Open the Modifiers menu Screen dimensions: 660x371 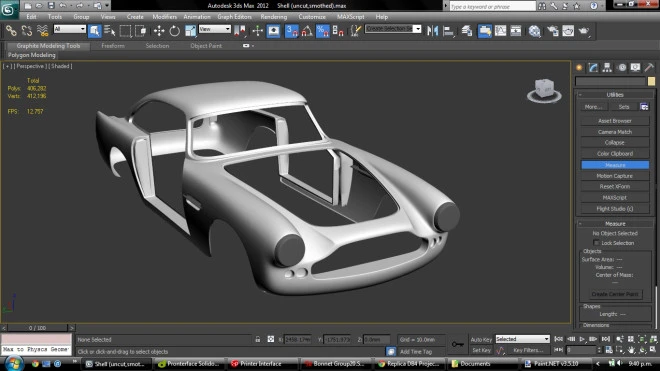[165, 17]
